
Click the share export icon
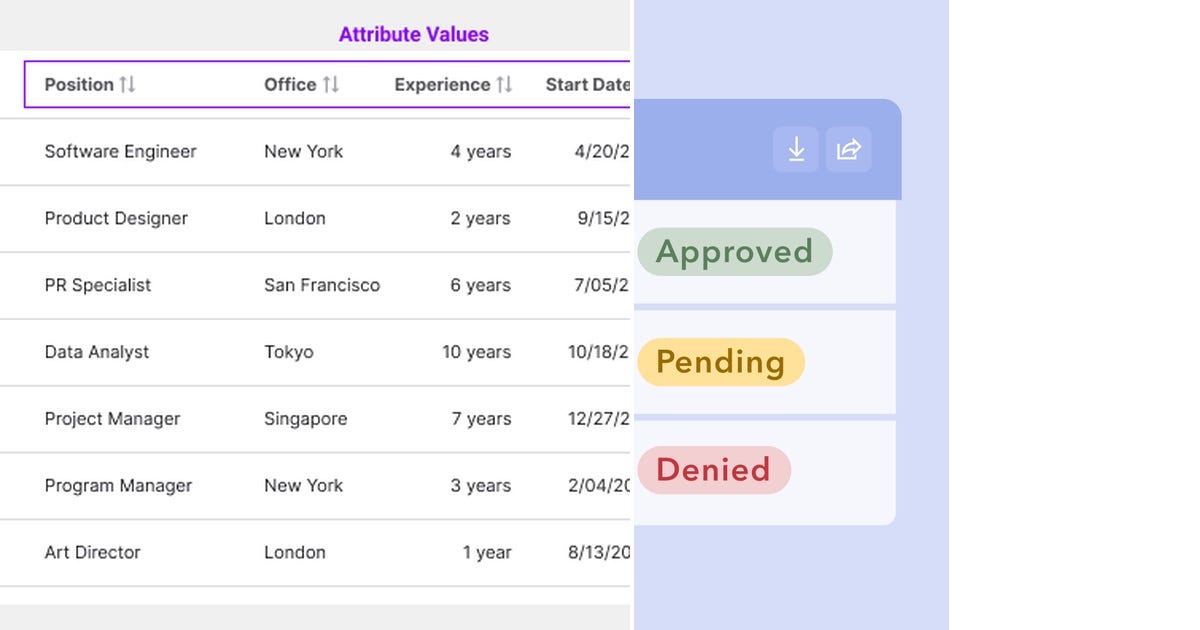(848, 150)
